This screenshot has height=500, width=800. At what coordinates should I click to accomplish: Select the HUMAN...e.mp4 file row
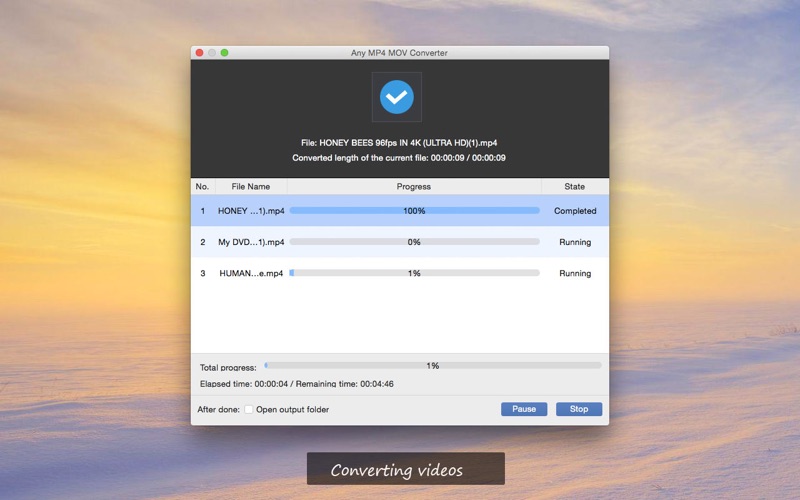(251, 273)
